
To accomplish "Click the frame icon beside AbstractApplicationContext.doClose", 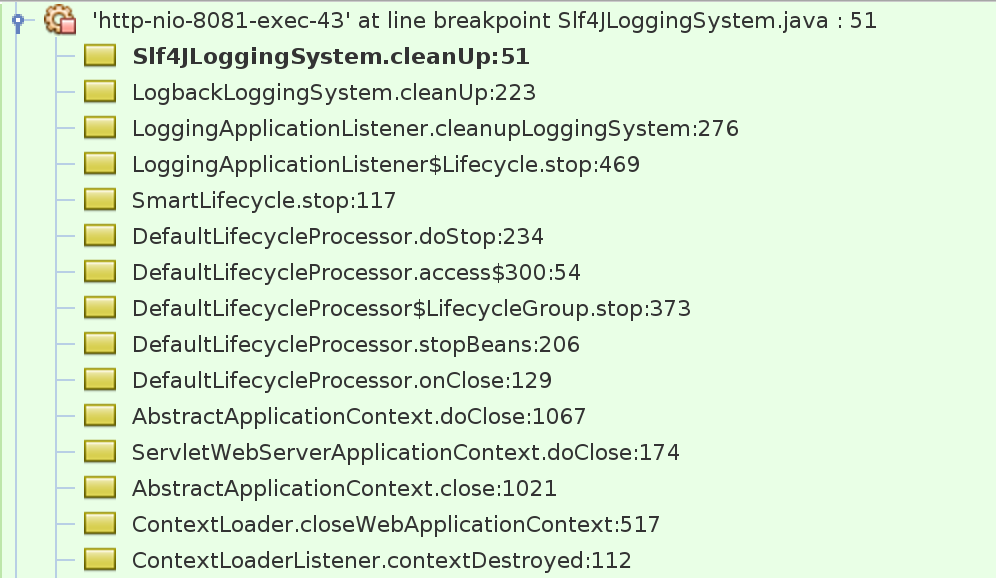I will pos(100,416).
